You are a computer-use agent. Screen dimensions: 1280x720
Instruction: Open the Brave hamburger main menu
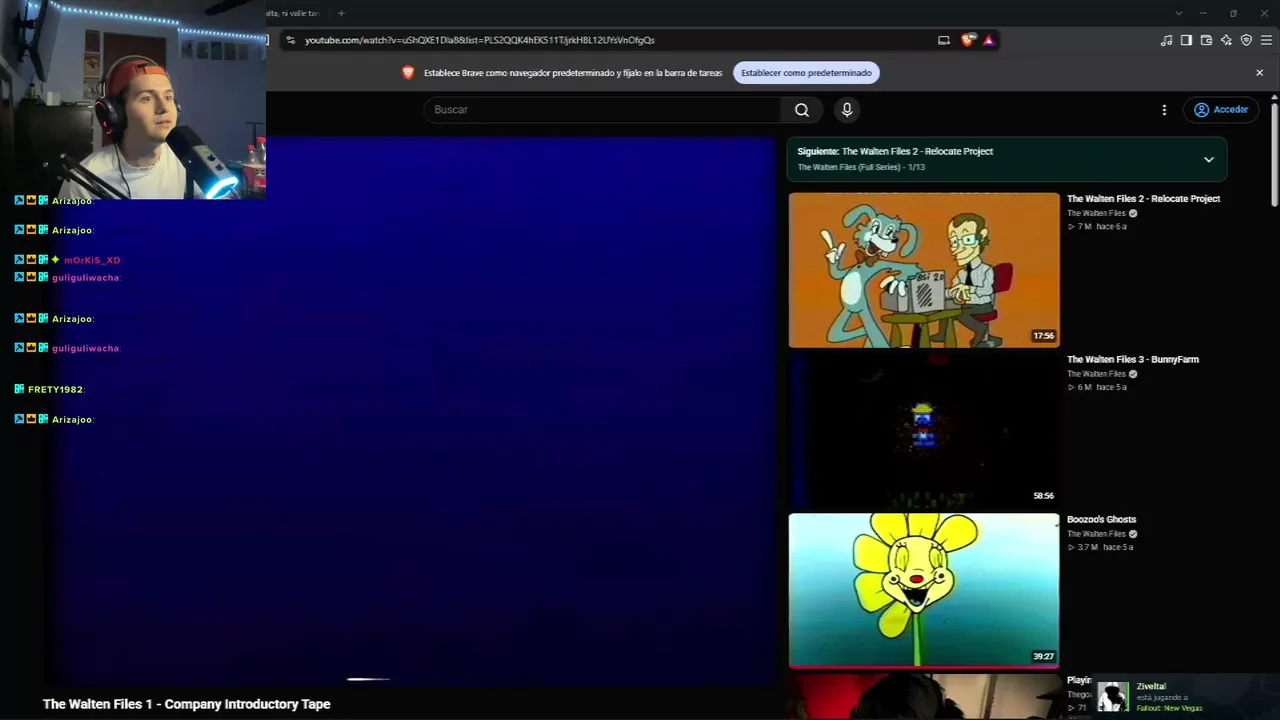click(1267, 40)
